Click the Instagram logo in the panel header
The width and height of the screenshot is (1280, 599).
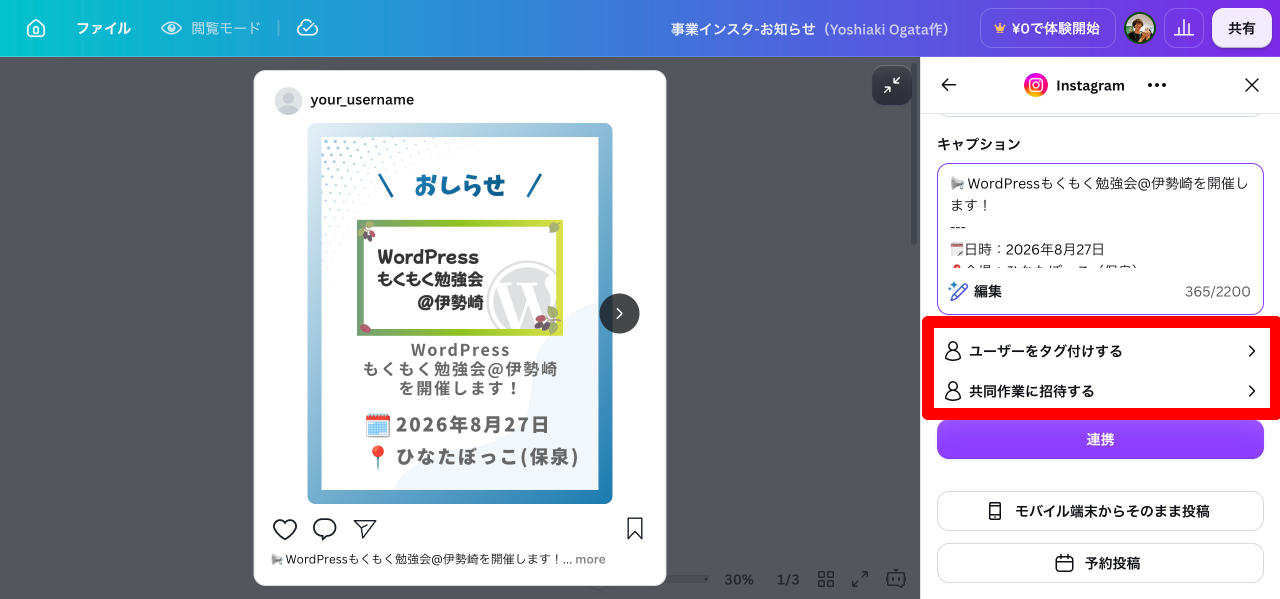[1036, 85]
